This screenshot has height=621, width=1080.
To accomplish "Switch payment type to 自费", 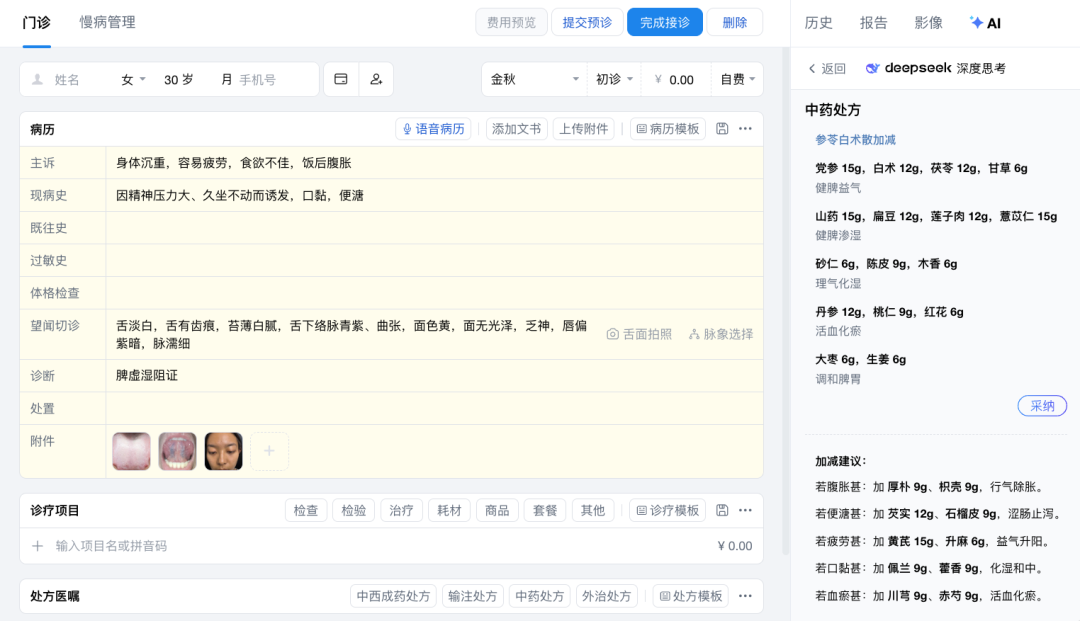I will 736,79.
